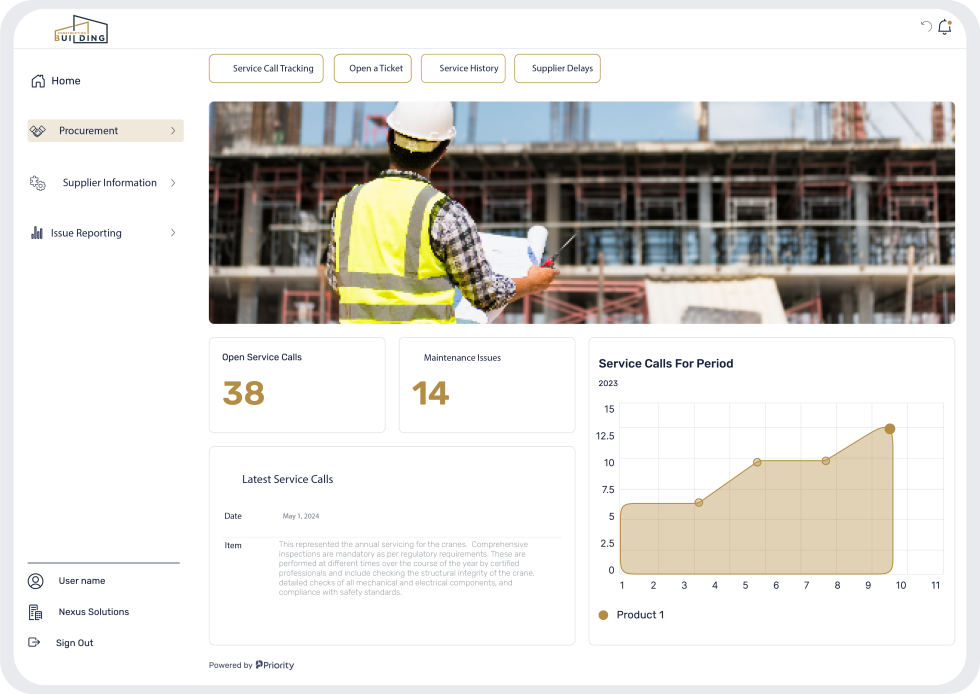Image resolution: width=980 pixels, height=694 pixels.
Task: Click the Sign Out arrow icon
Action: [x=35, y=643]
